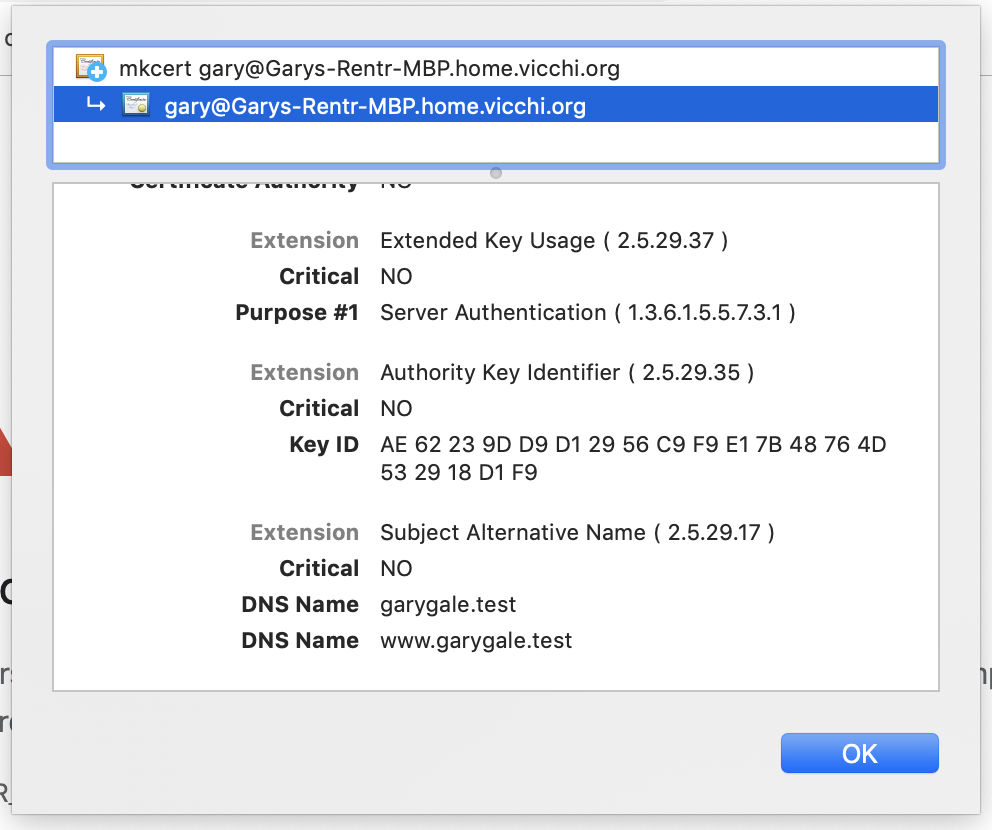Click the Extension label for Subject Alternative Name

click(304, 533)
